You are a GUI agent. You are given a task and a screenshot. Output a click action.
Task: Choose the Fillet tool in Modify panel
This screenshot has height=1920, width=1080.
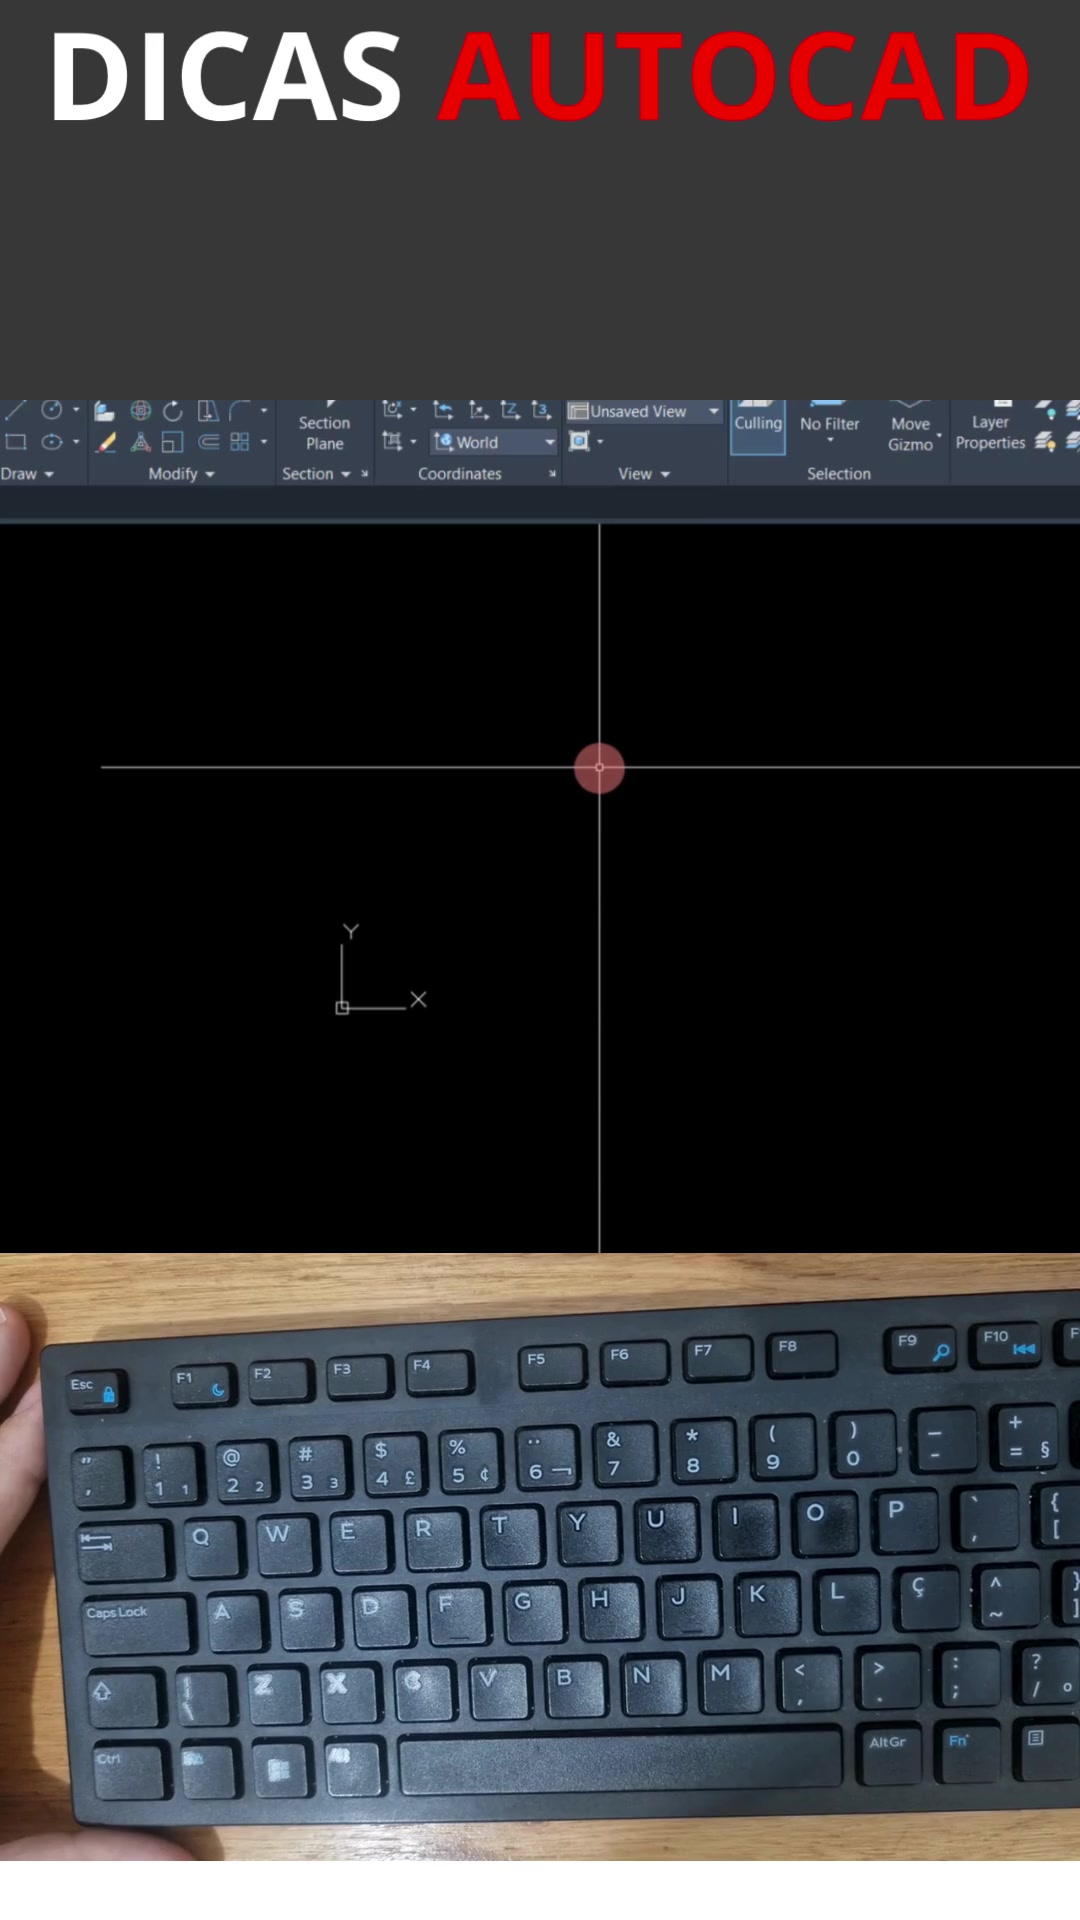coord(240,411)
